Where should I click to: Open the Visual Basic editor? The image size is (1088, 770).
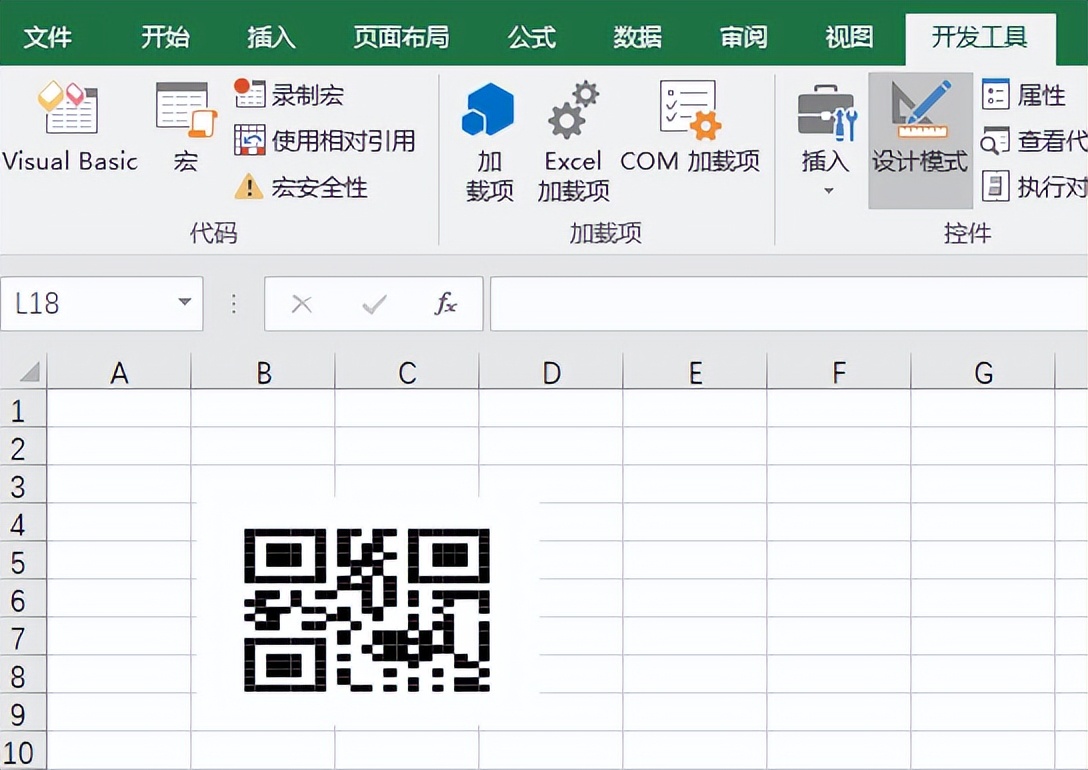[69, 127]
